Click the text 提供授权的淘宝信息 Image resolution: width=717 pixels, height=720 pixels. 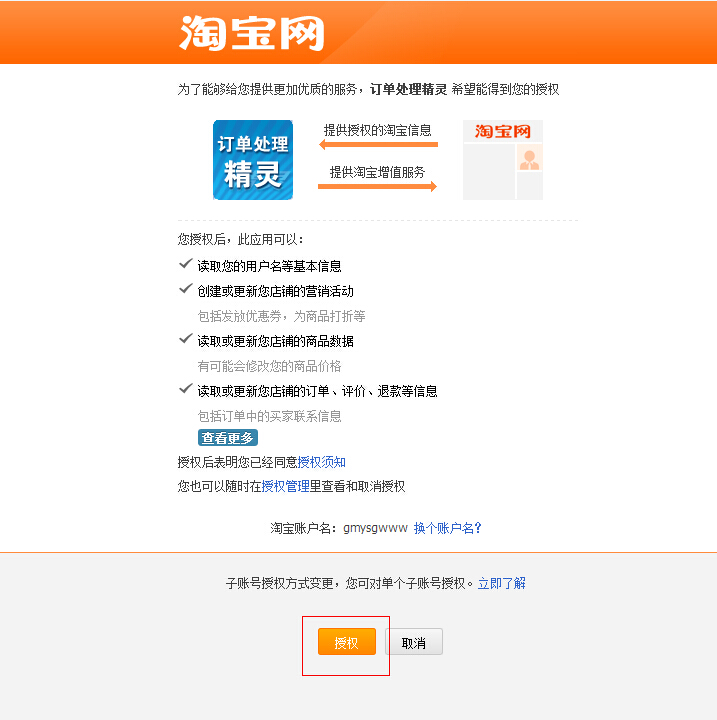[x=378, y=130]
